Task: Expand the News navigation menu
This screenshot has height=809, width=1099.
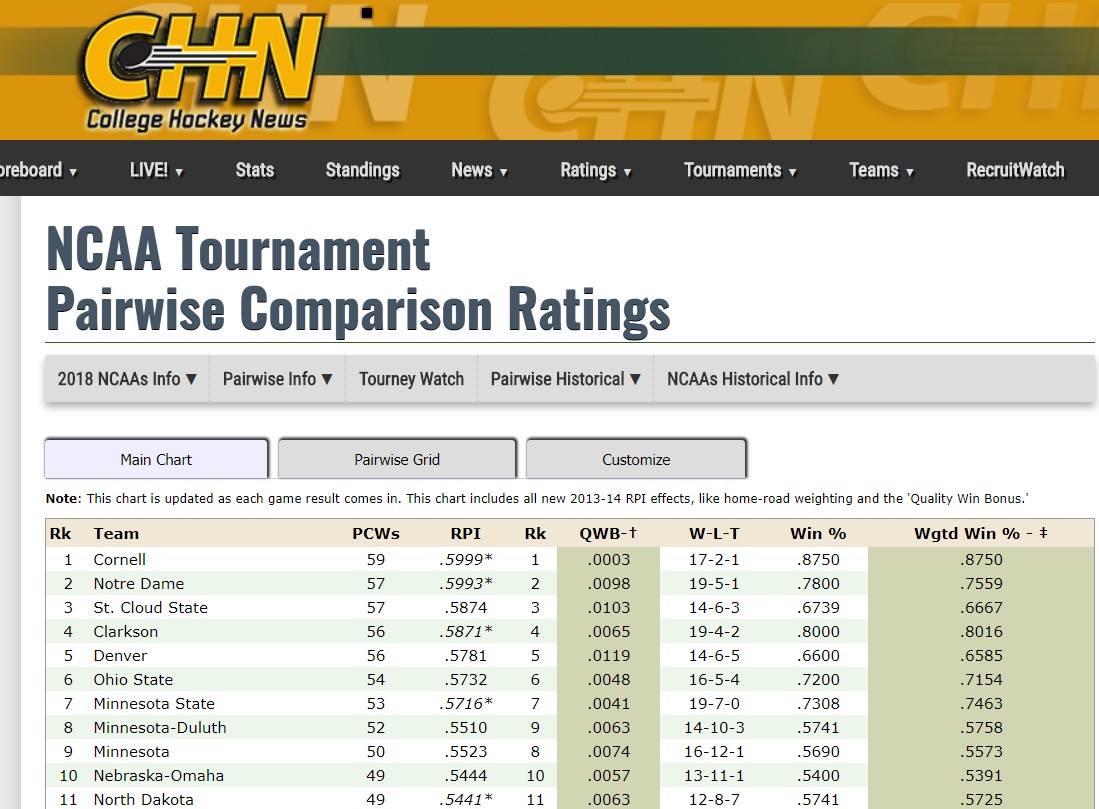Action: pyautogui.click(x=479, y=170)
